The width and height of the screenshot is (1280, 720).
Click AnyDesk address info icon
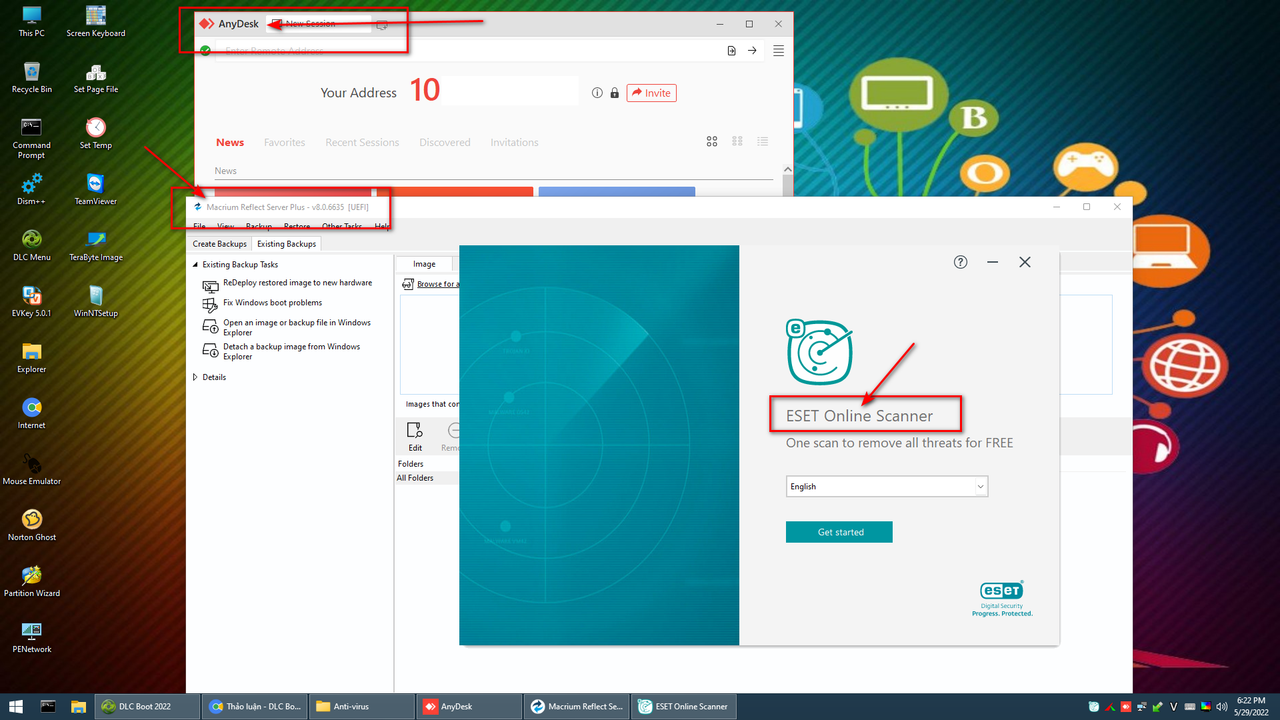[597, 93]
